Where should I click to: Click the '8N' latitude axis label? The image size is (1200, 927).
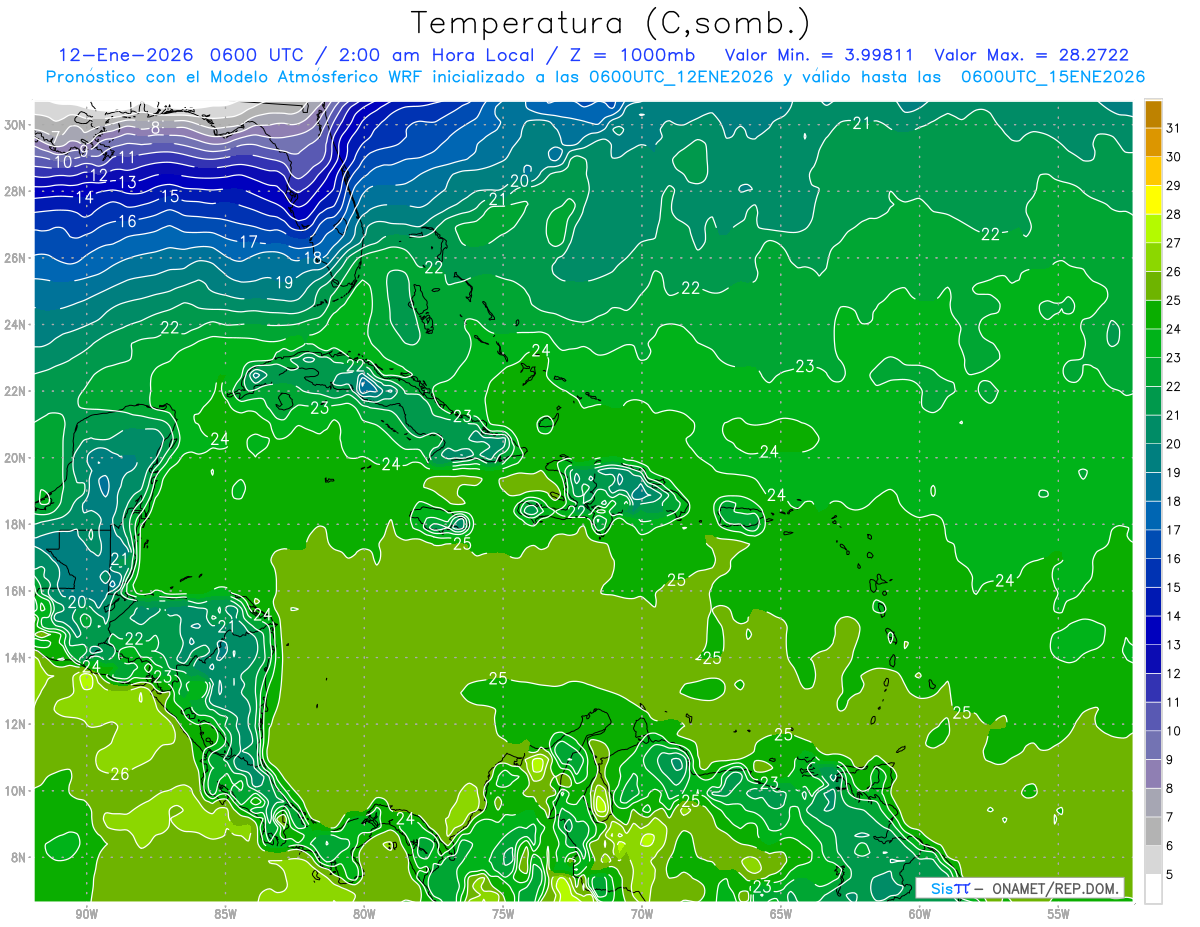[x=20, y=857]
